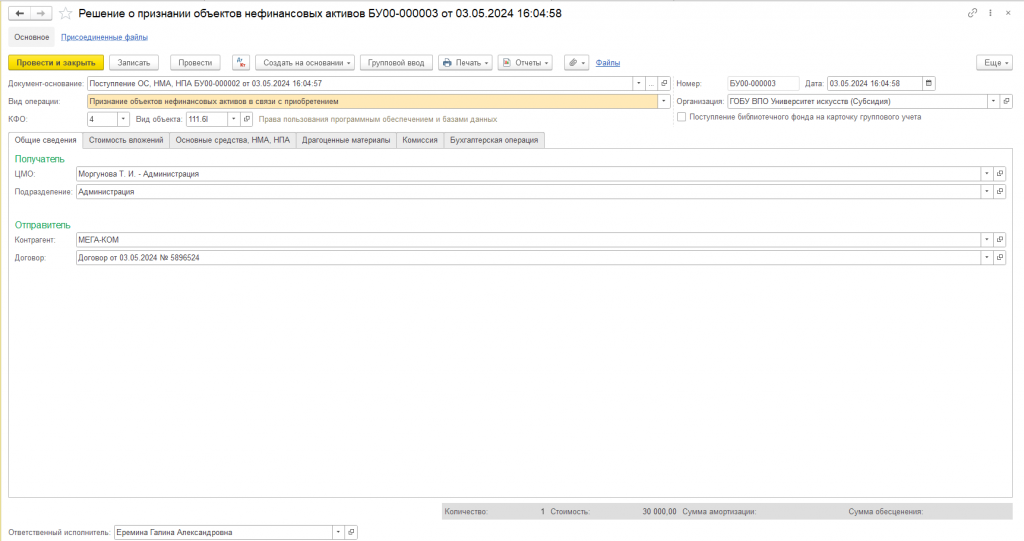Screen dimensions: 1024x541
Task: Expand the Договор dropdown arrow
Action: point(987,257)
